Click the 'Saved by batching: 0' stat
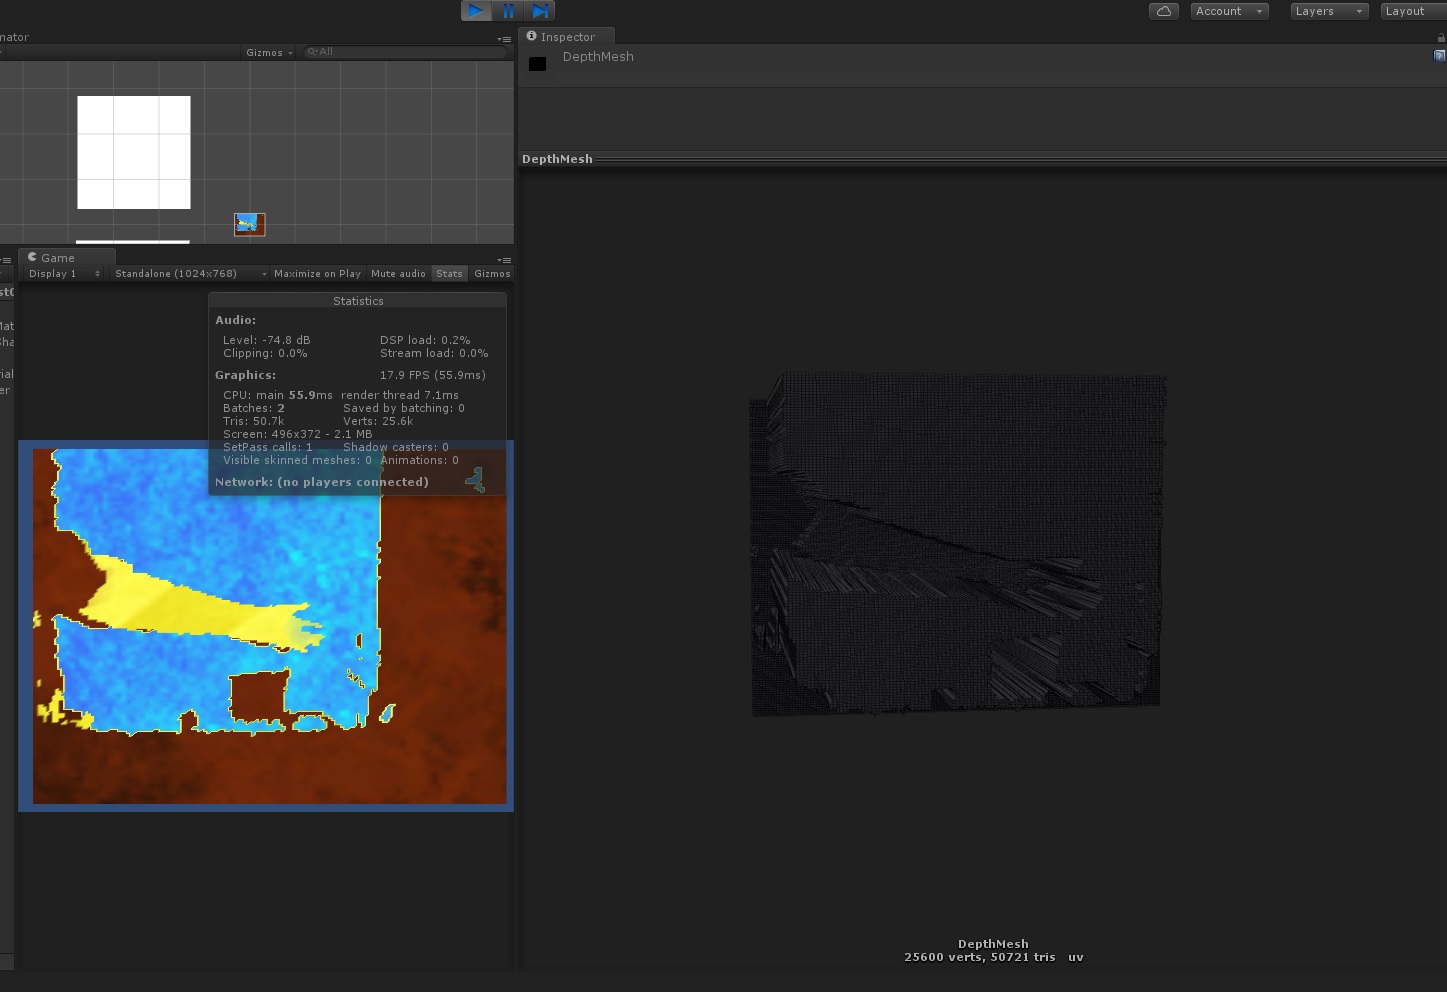This screenshot has height=992, width=1447. 404,408
